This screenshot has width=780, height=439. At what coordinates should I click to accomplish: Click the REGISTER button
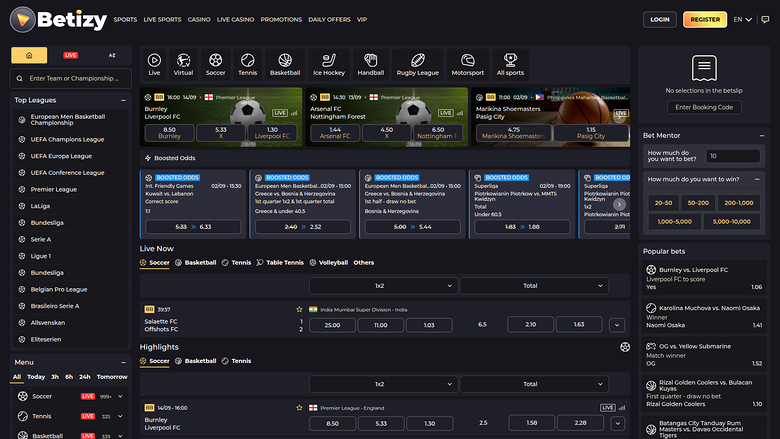(705, 19)
